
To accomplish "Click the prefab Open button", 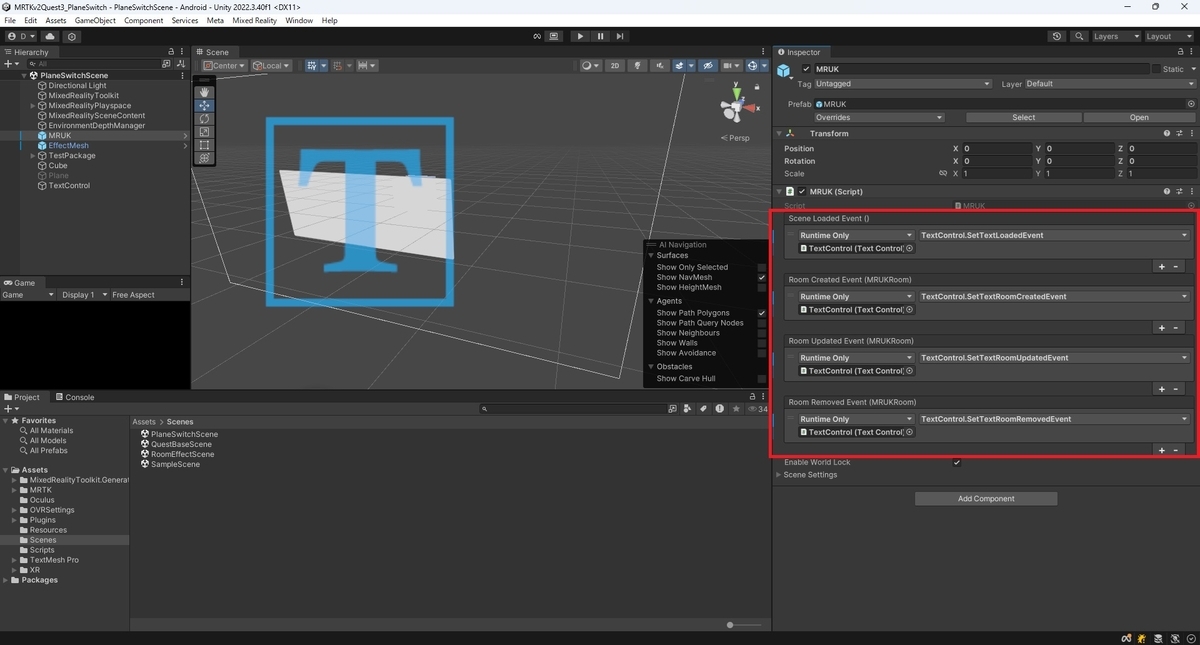I will click(x=1139, y=117).
